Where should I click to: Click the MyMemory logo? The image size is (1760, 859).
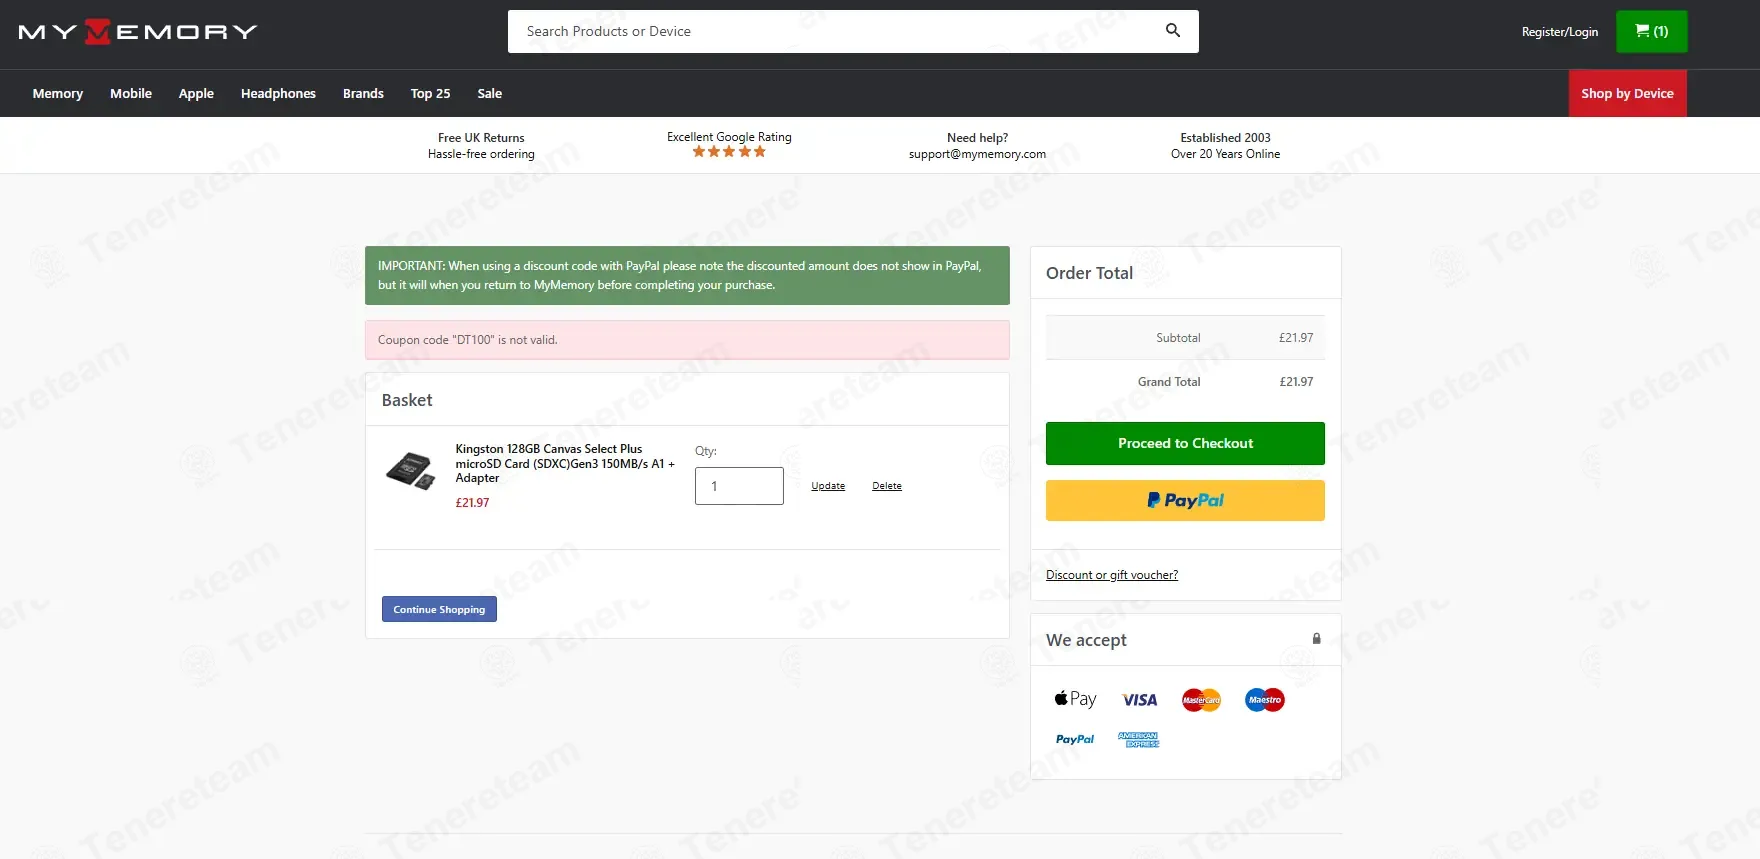[138, 32]
